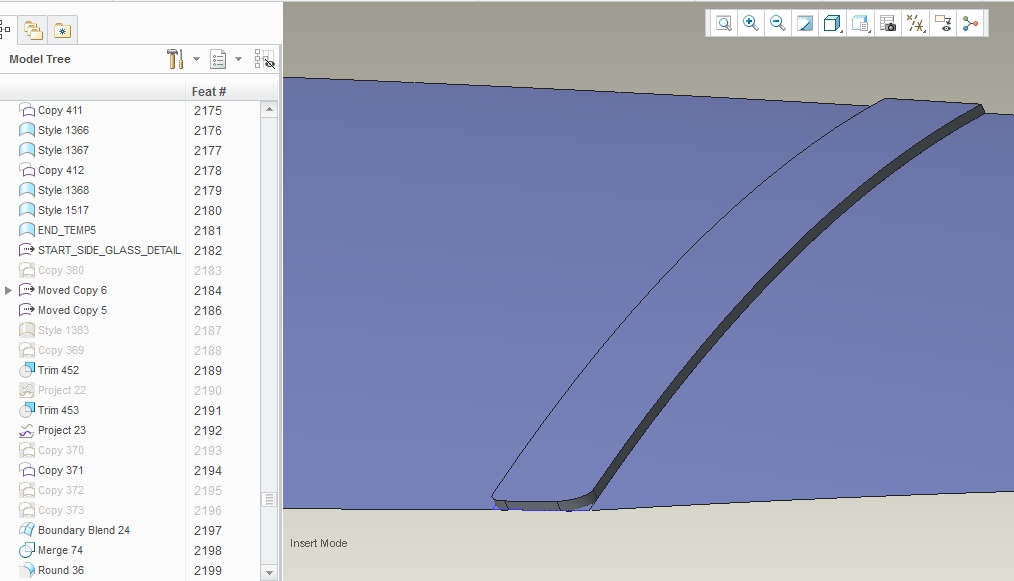Select the Style 1517 feature
The width and height of the screenshot is (1014, 581).
click(63, 210)
